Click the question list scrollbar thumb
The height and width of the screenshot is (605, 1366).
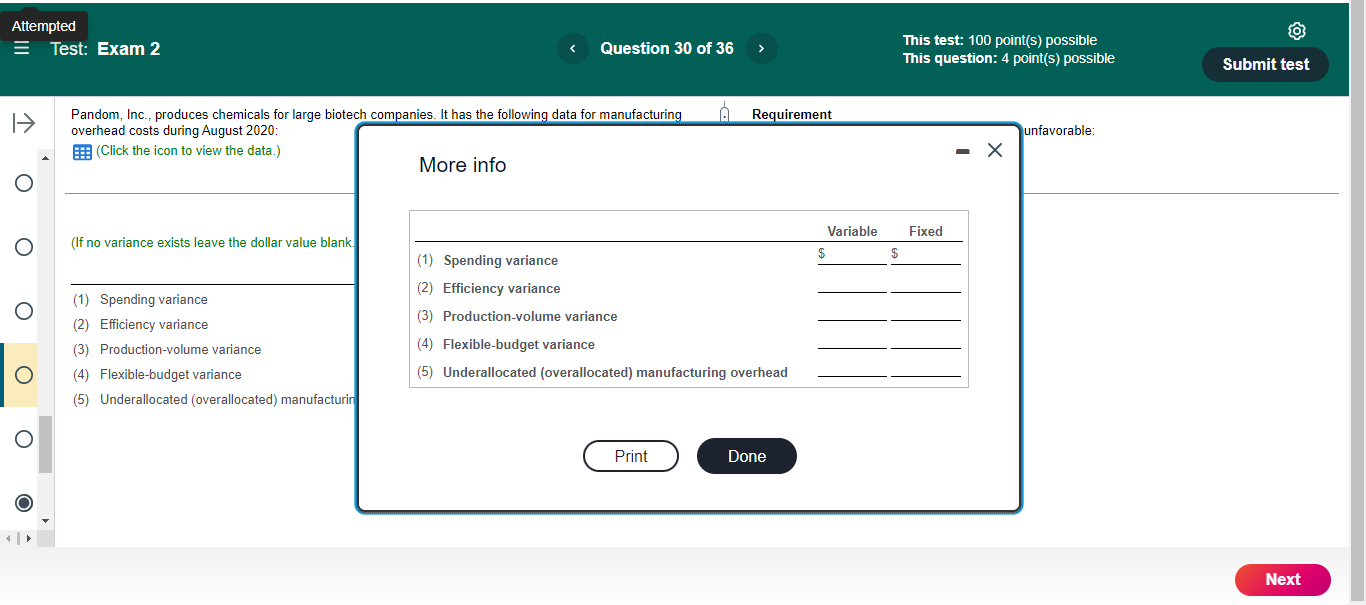tap(42, 440)
